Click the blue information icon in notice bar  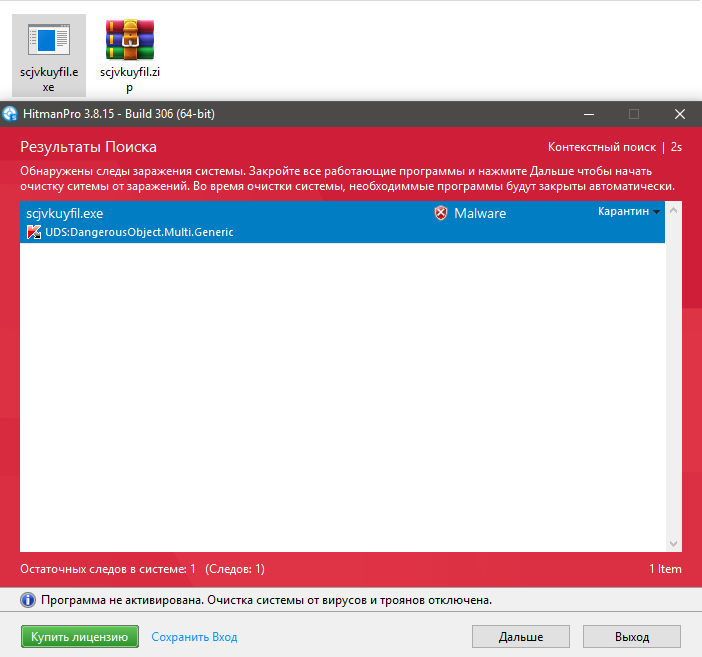28,600
